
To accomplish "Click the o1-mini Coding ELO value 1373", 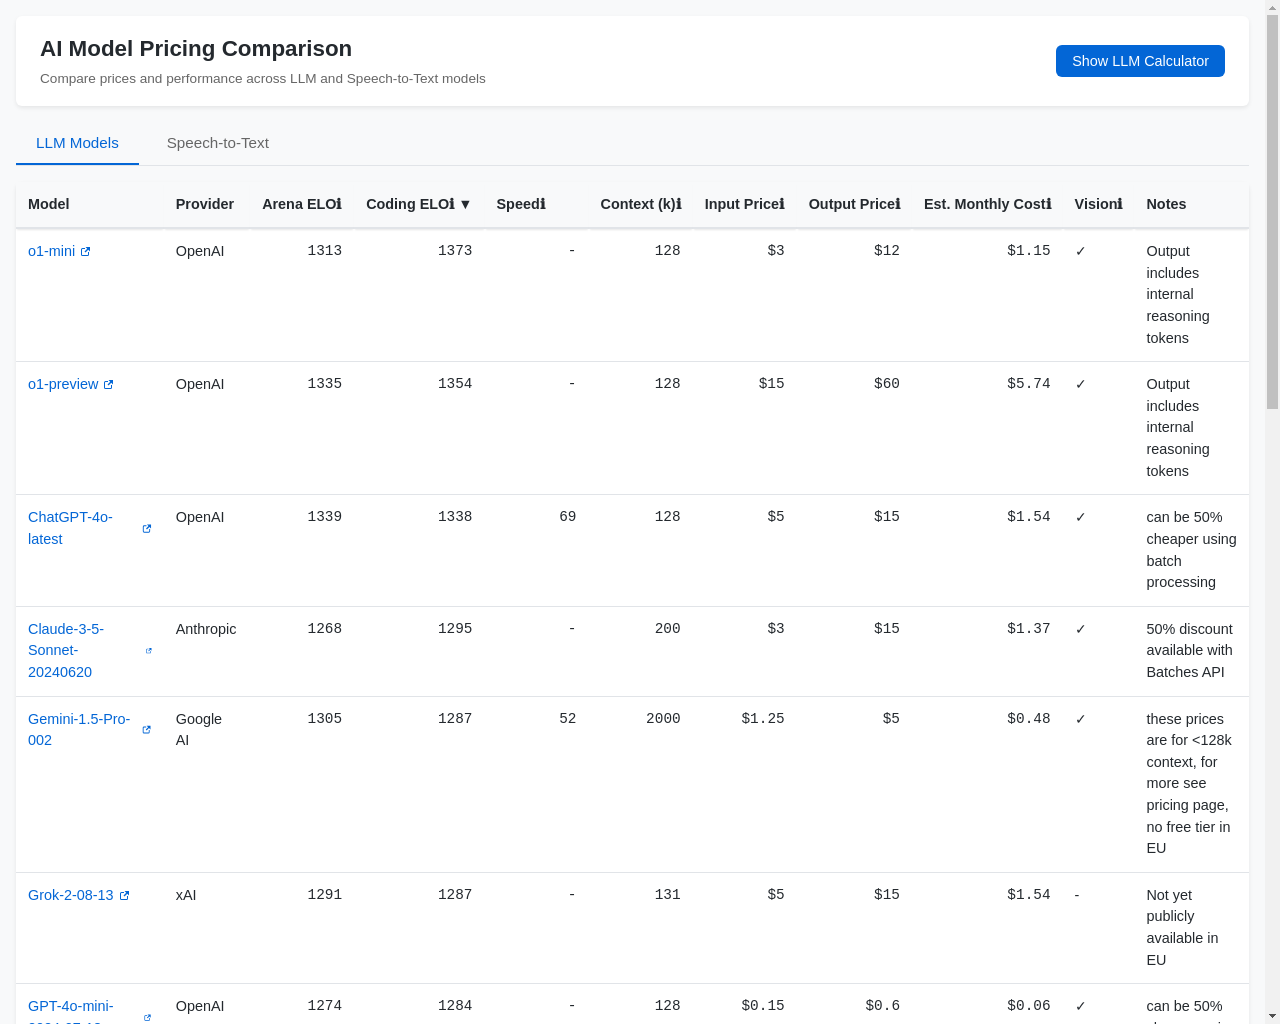I will (x=455, y=251).
